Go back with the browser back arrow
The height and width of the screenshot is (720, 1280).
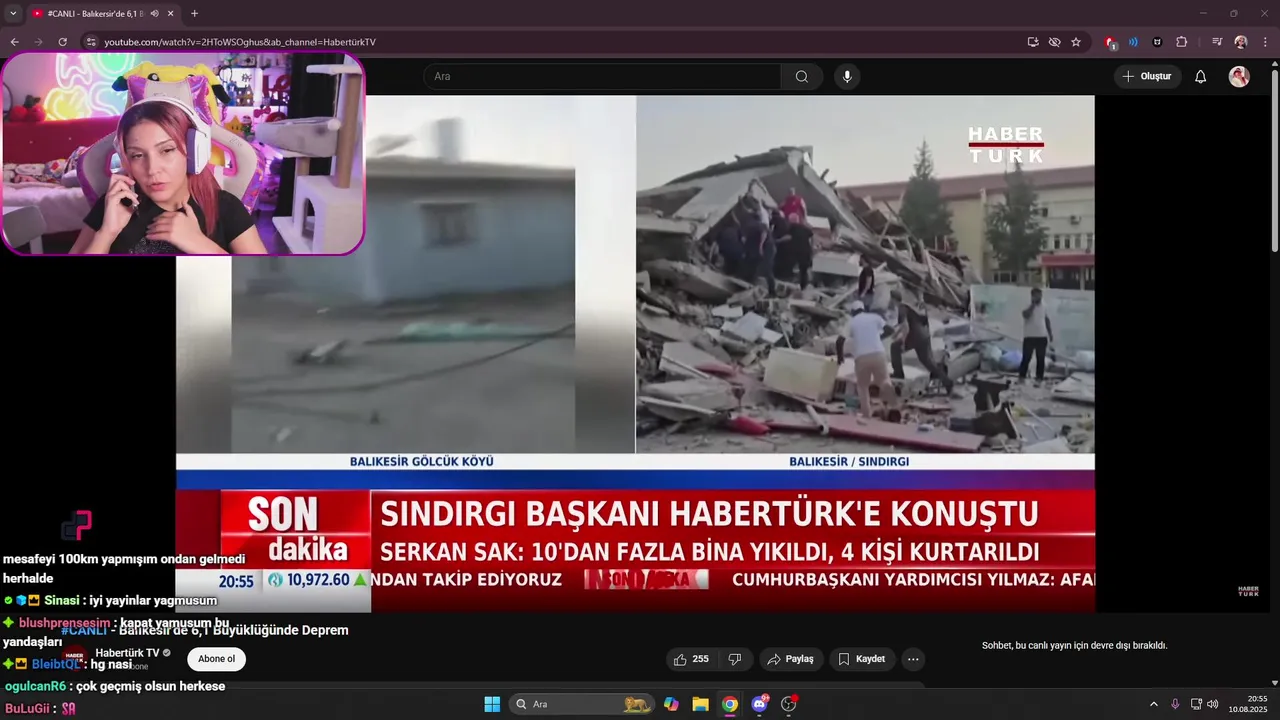tap(14, 42)
